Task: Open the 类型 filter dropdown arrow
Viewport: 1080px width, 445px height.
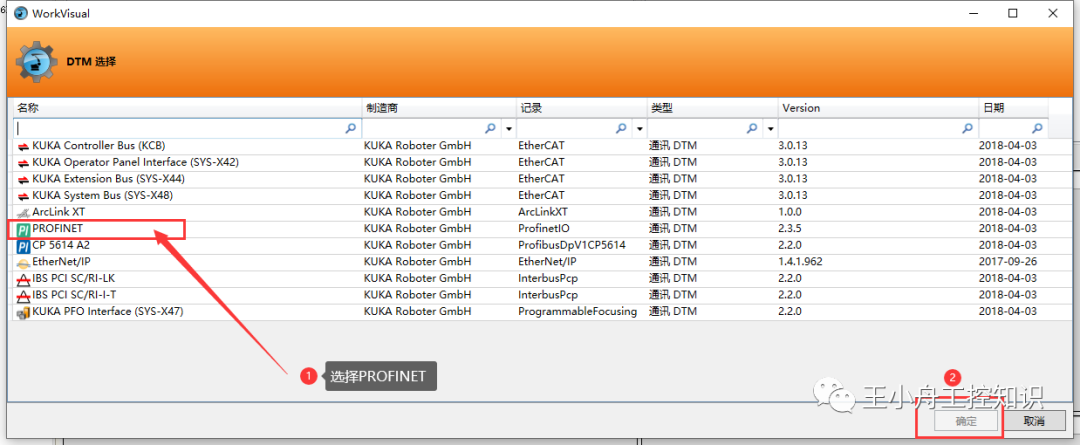Action: click(770, 129)
